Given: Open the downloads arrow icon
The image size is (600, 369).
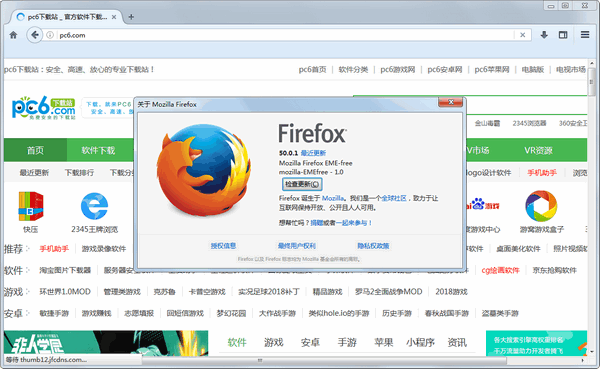Looking at the screenshot, I should click(x=544, y=35).
